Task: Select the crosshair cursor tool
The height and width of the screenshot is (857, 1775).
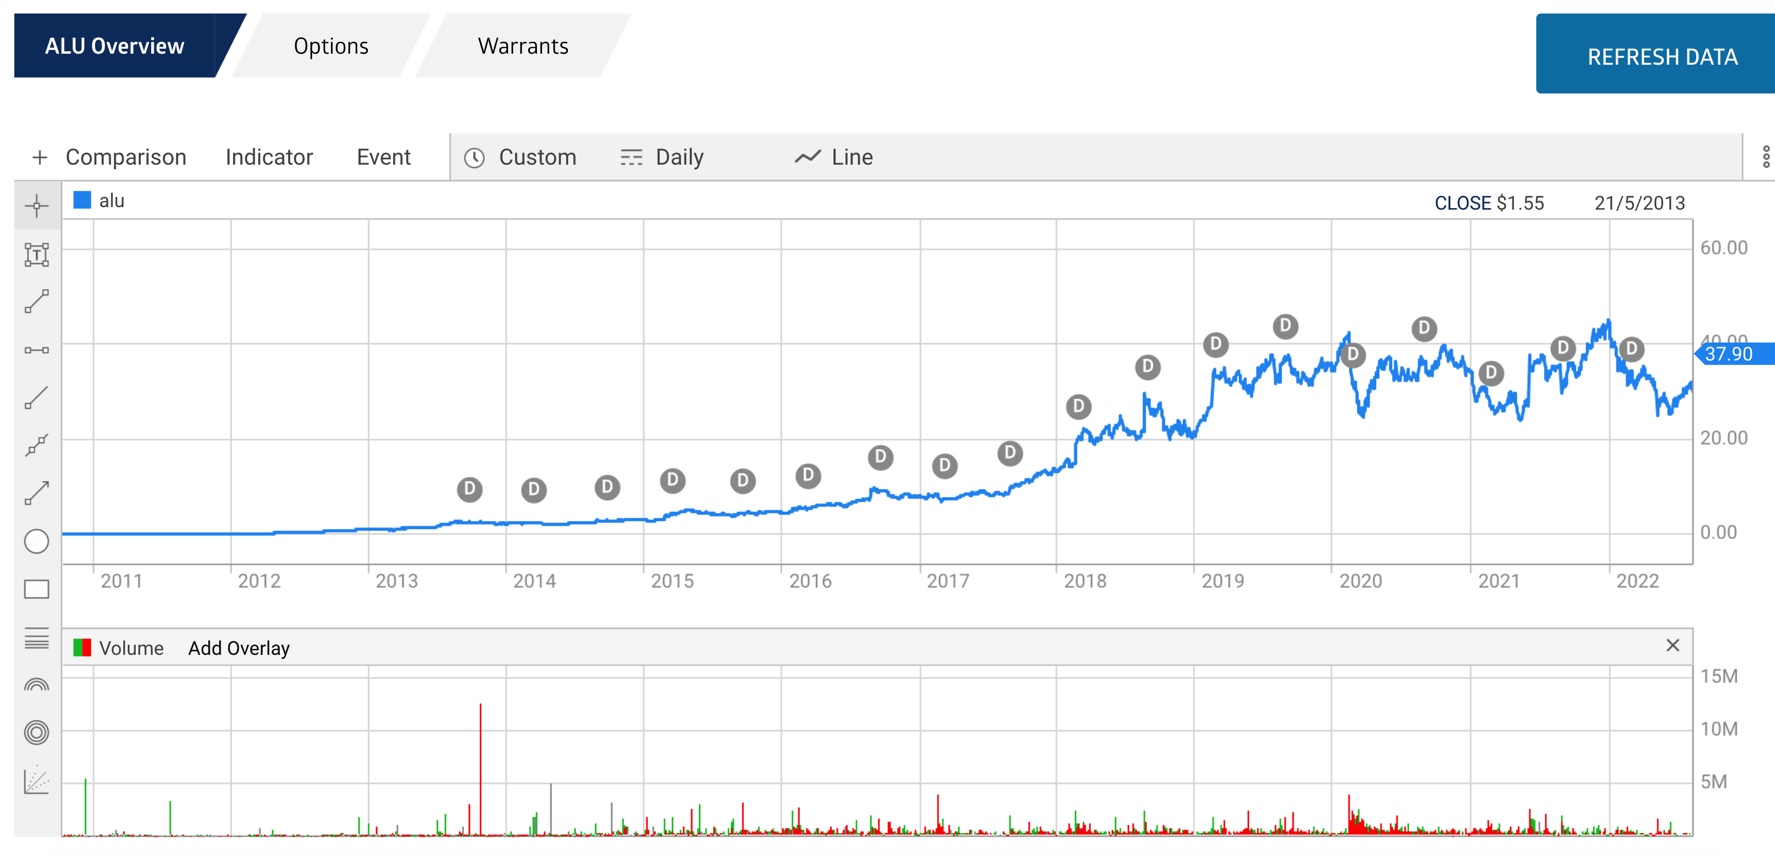Action: click(37, 207)
